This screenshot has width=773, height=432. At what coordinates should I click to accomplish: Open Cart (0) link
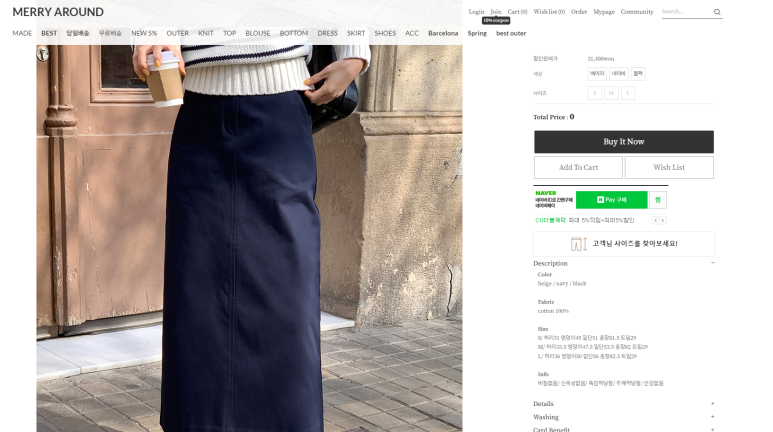[x=518, y=11]
